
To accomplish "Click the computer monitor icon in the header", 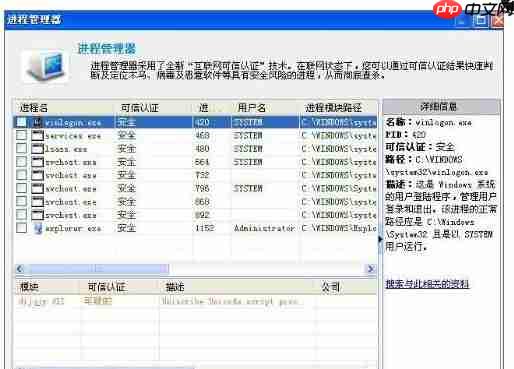I will (x=45, y=66).
